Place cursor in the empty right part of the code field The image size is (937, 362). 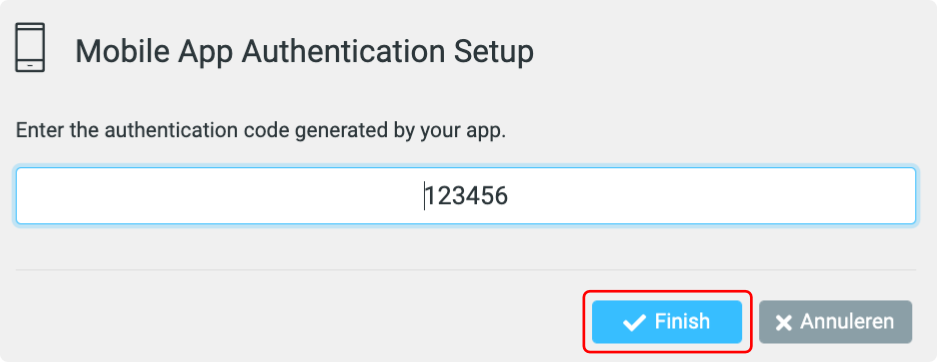coord(711,196)
